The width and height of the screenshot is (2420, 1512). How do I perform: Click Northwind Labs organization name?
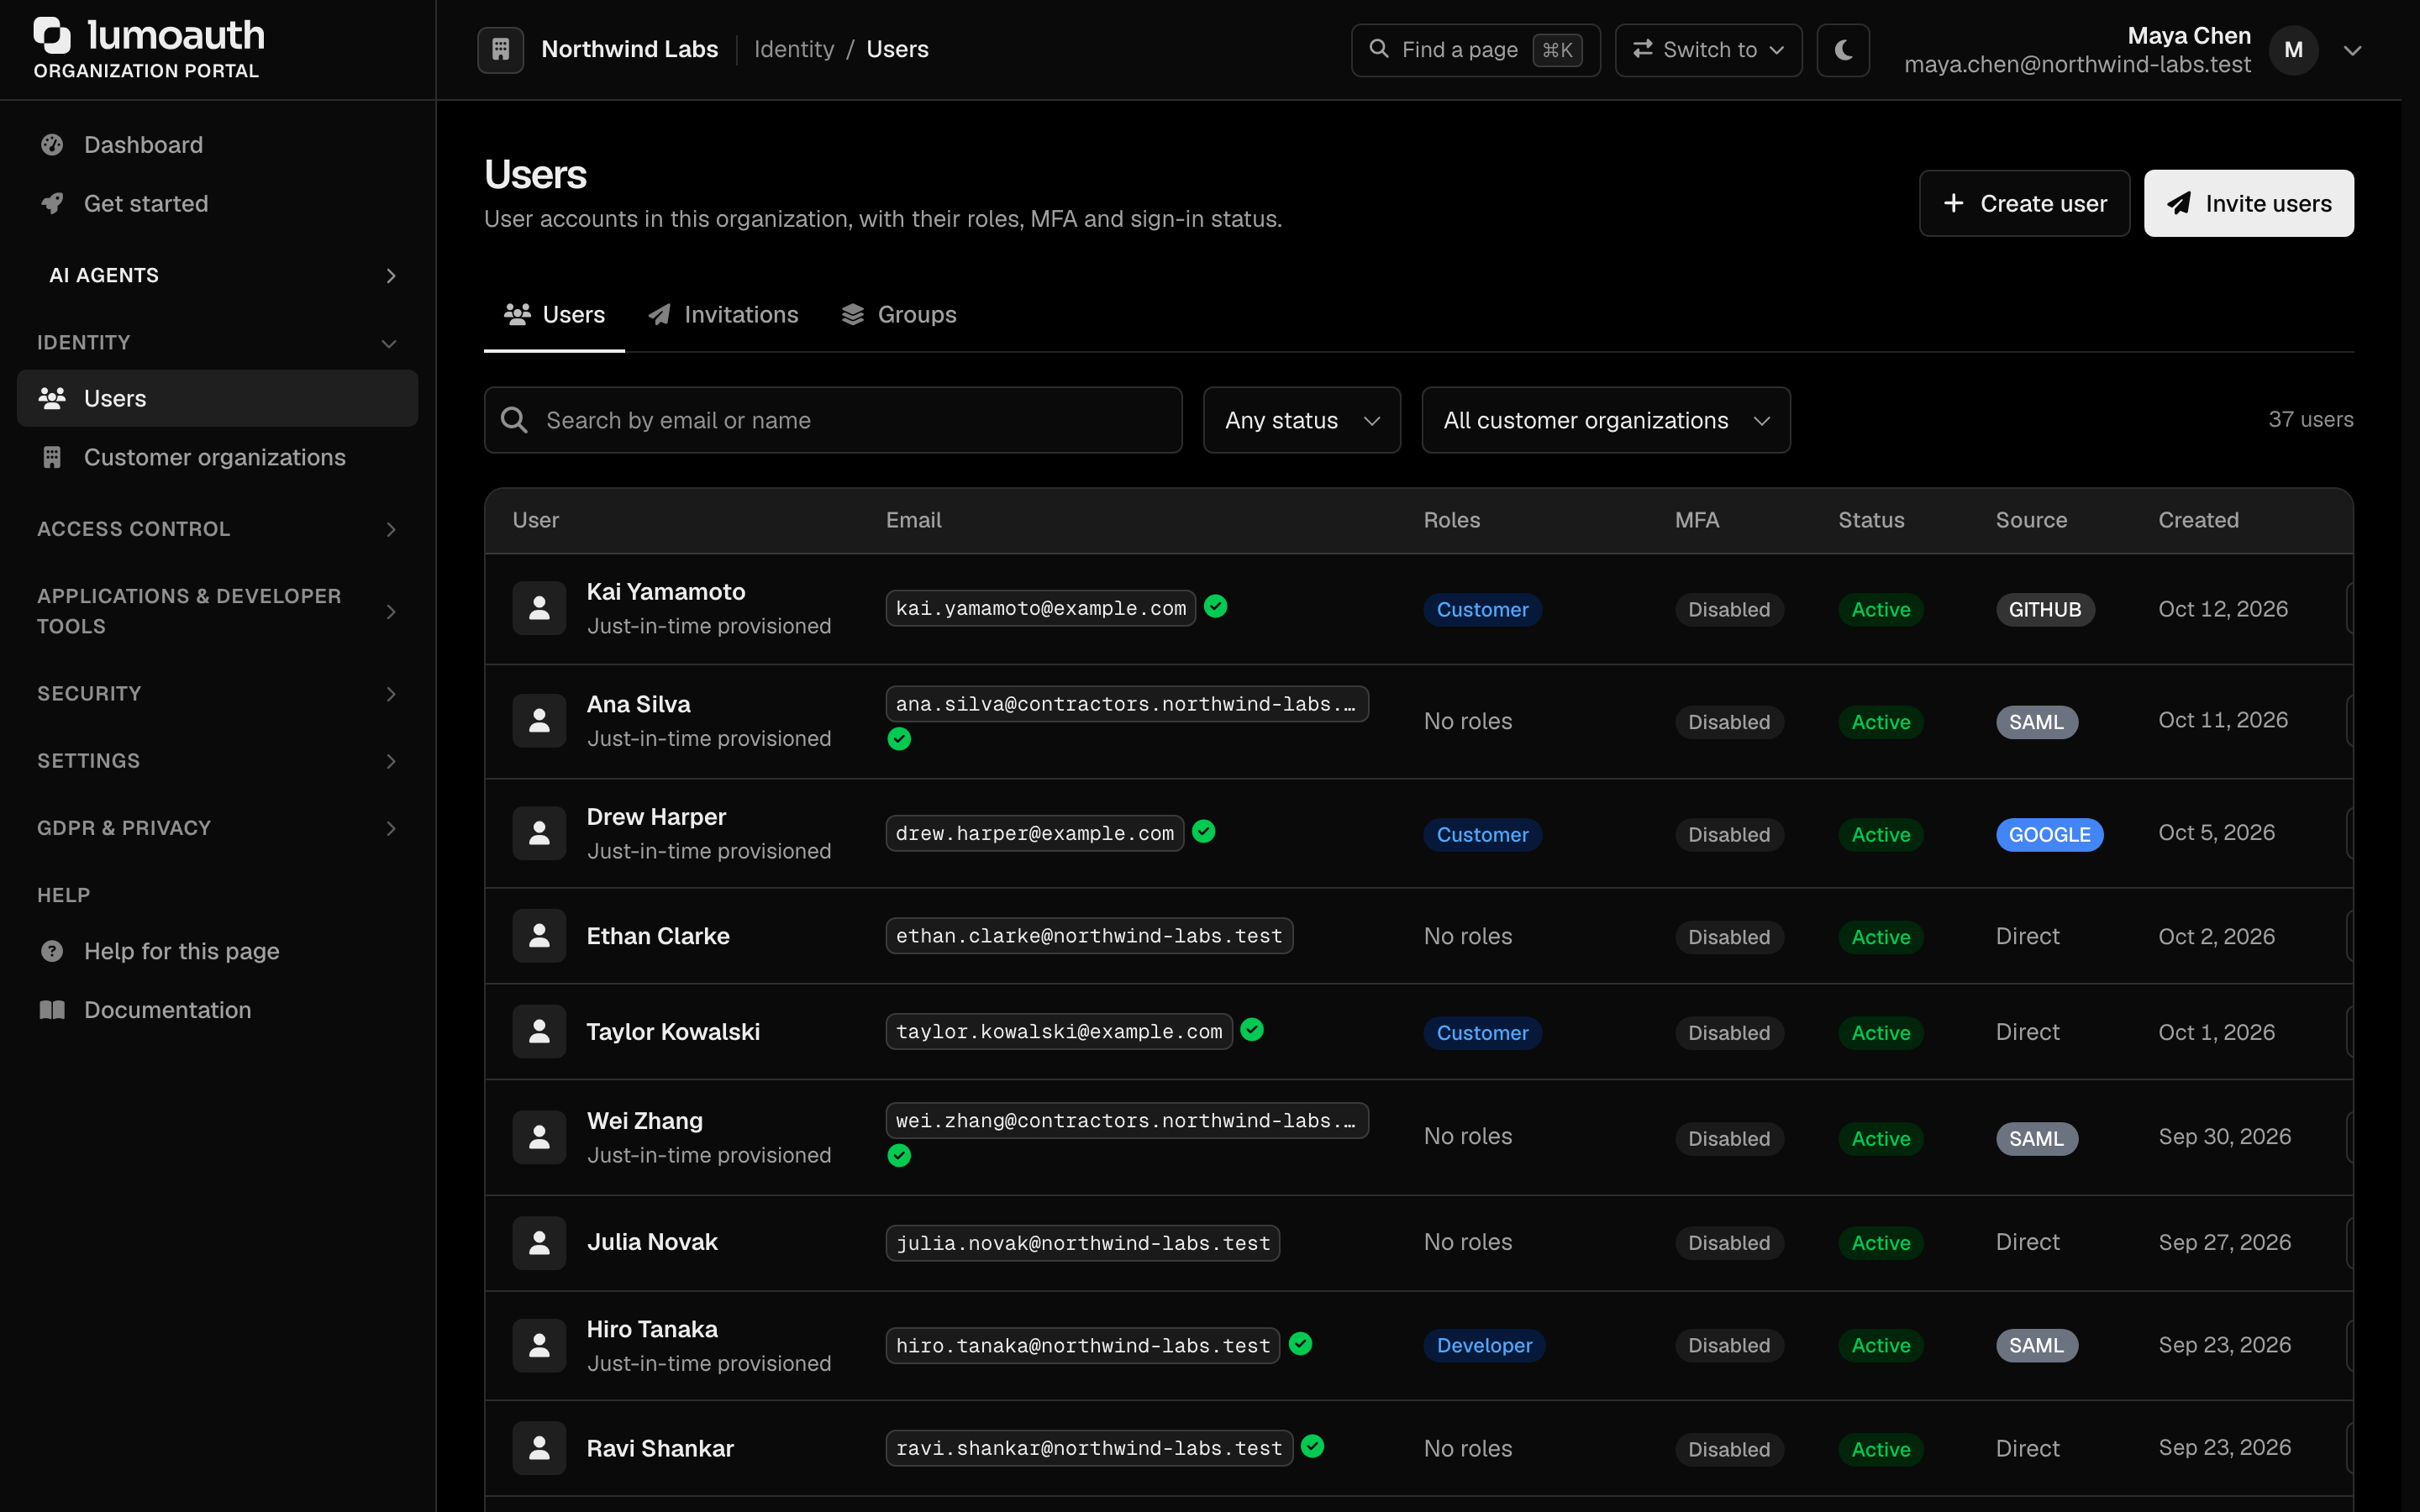pyautogui.click(x=630, y=49)
